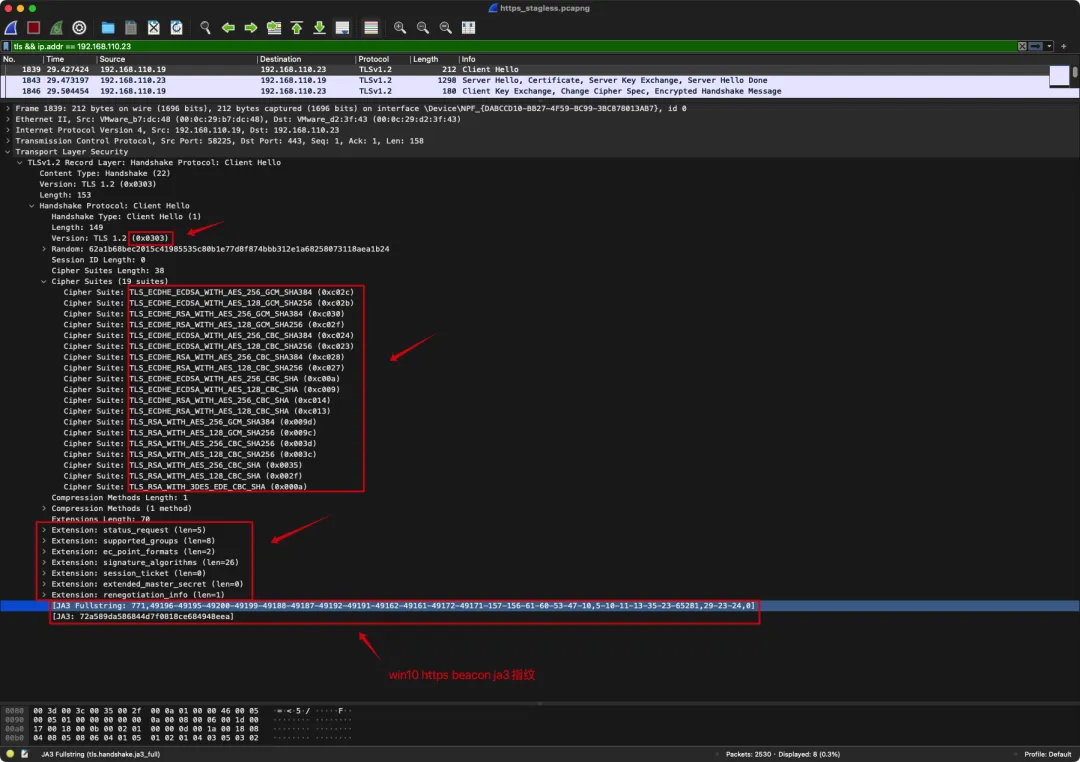The width and height of the screenshot is (1080, 762).
Task: Sort by the Length column
Action: tap(434, 59)
